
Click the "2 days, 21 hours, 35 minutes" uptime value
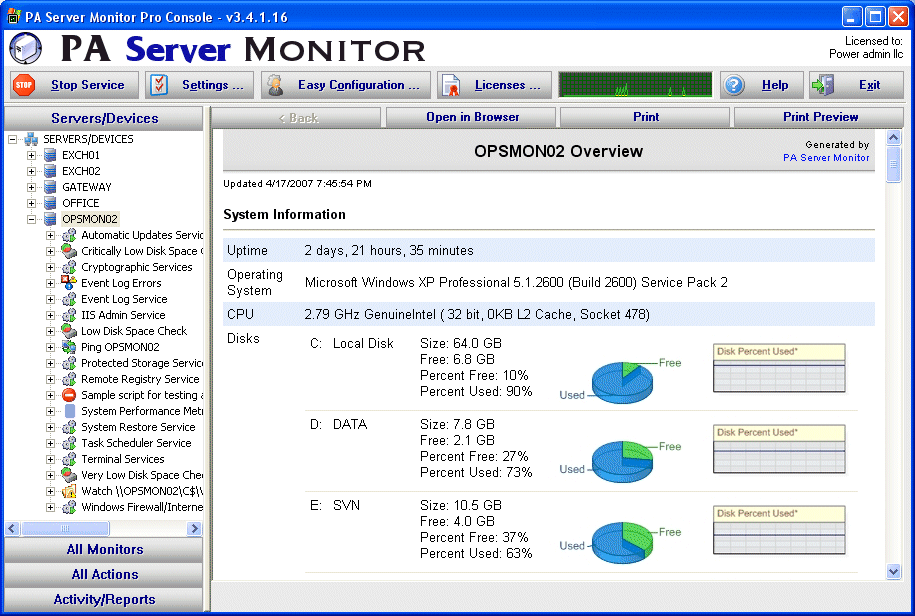[389, 250]
